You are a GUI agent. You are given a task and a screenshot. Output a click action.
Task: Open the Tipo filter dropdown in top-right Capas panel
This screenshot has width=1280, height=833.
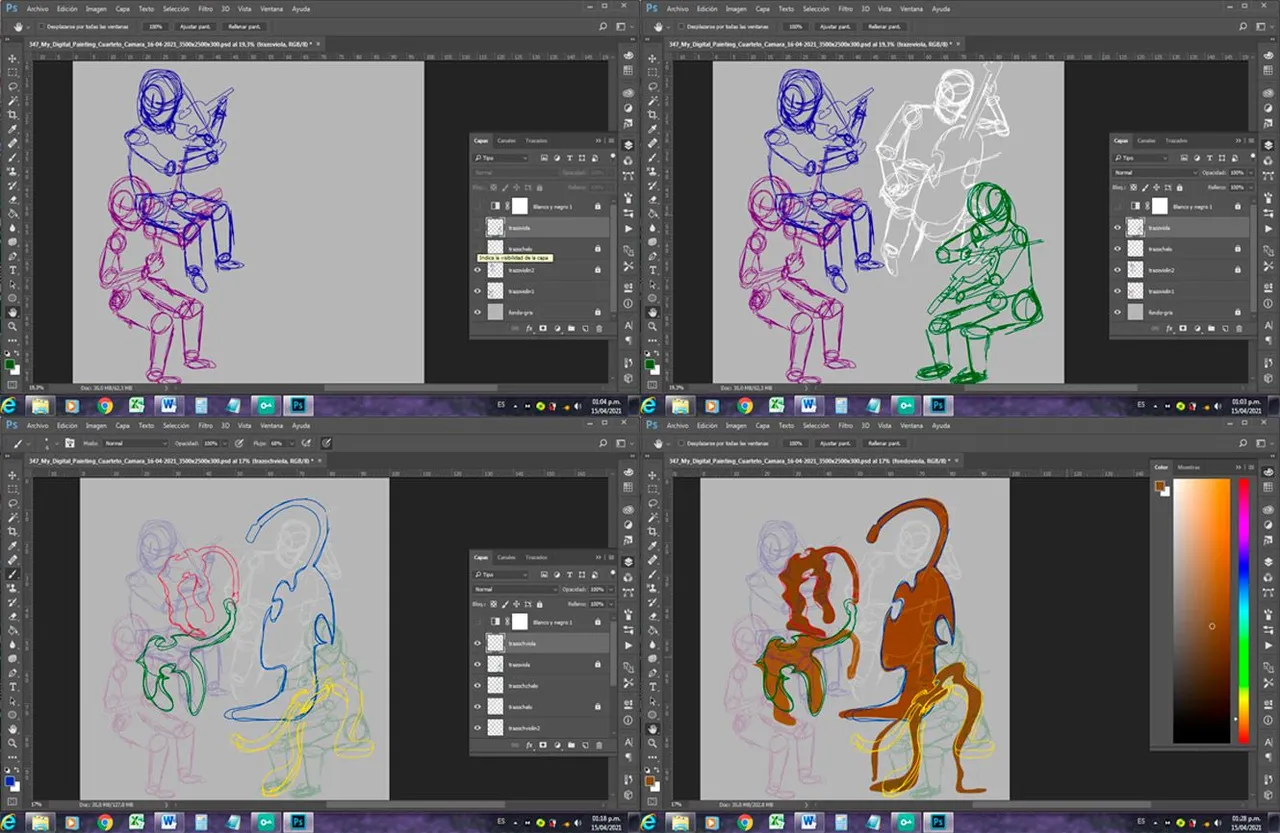click(1141, 158)
